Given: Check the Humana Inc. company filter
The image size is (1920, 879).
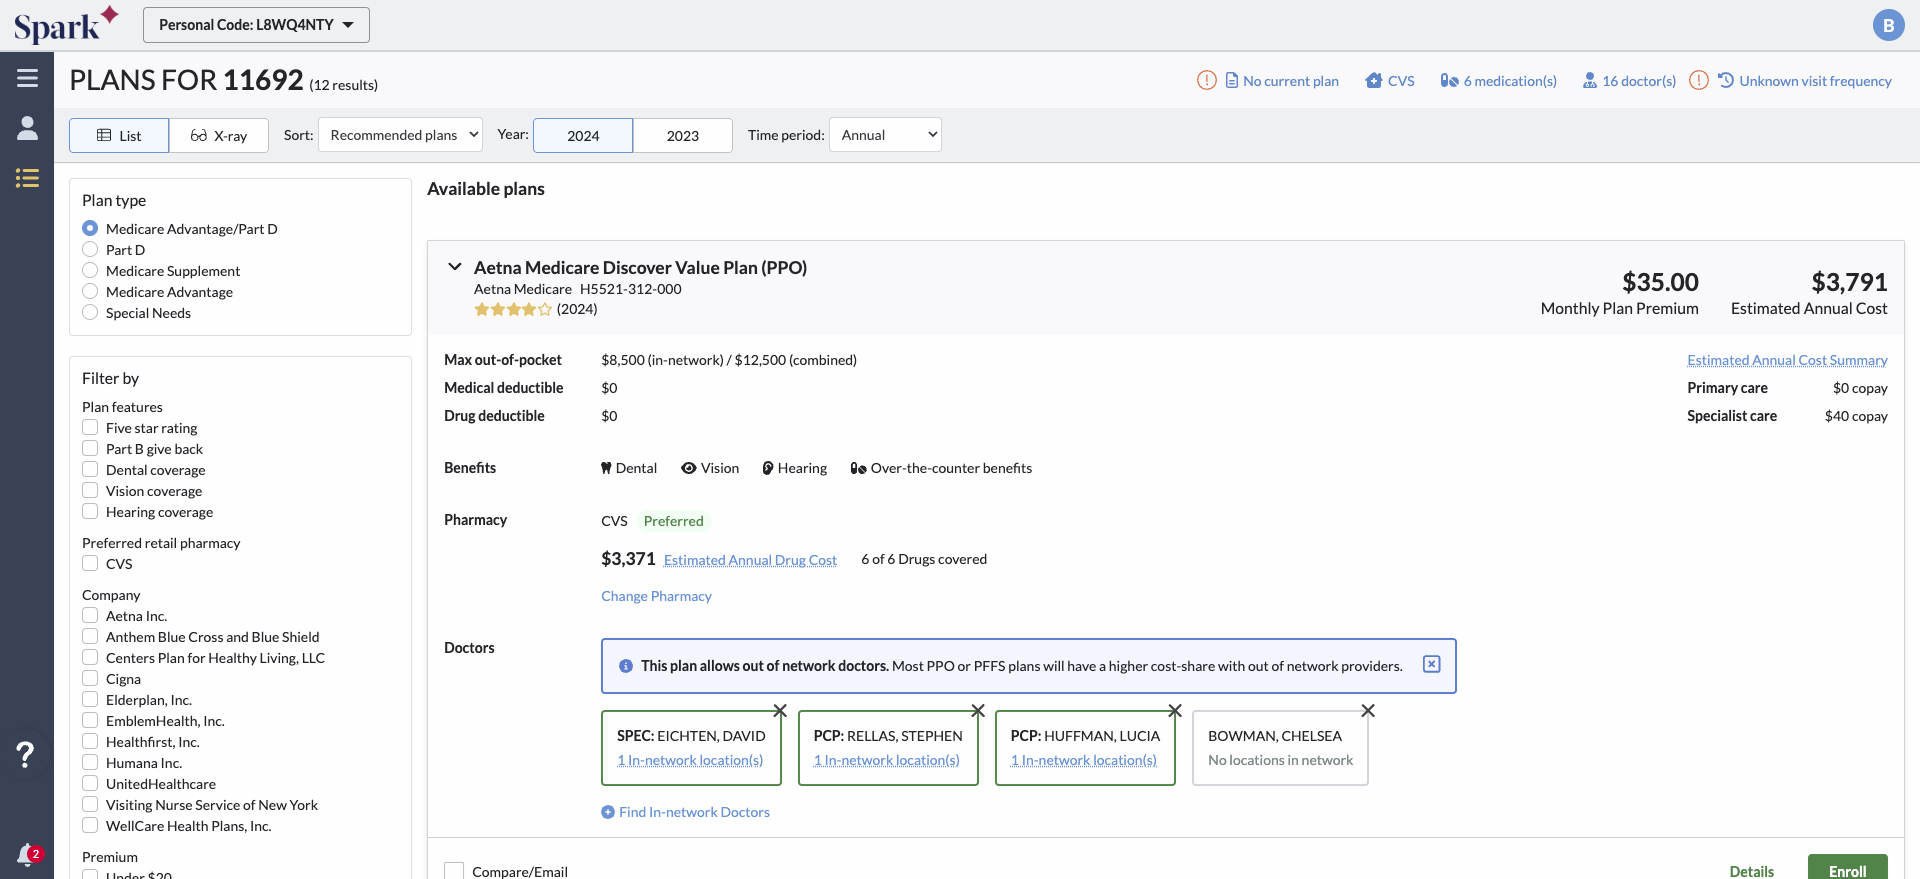Looking at the screenshot, I should 90,763.
